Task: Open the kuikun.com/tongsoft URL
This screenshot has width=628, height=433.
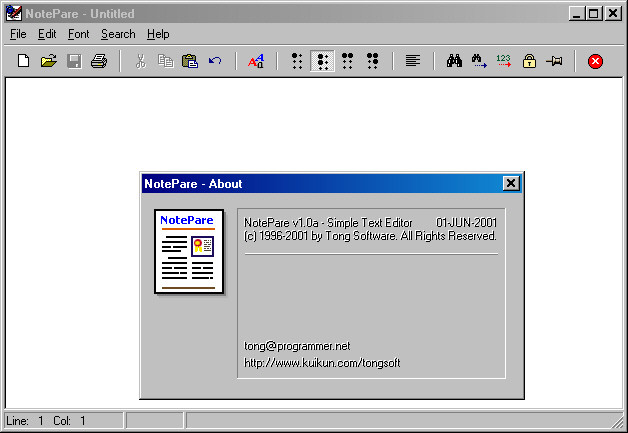Action: coord(322,363)
